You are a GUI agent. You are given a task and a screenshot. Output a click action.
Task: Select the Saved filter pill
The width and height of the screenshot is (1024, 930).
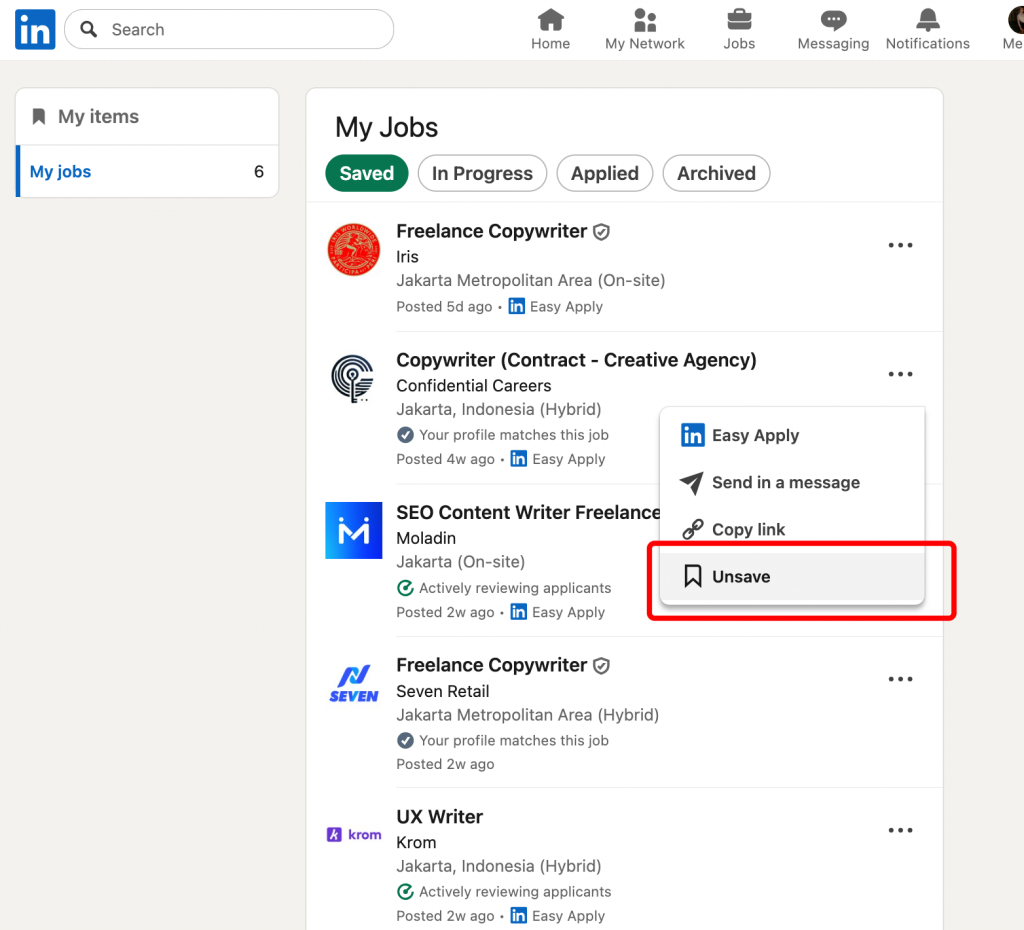pos(367,173)
